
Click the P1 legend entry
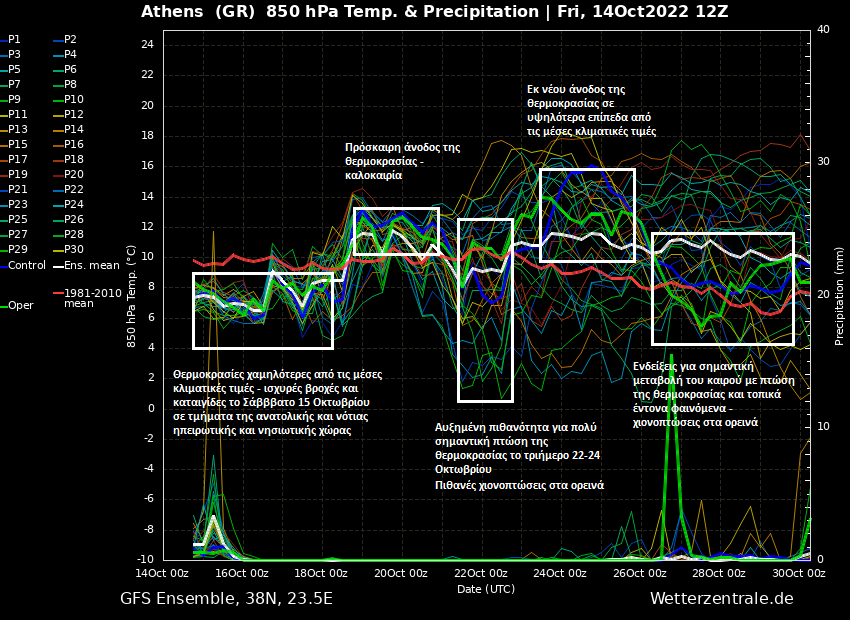(x=11, y=40)
